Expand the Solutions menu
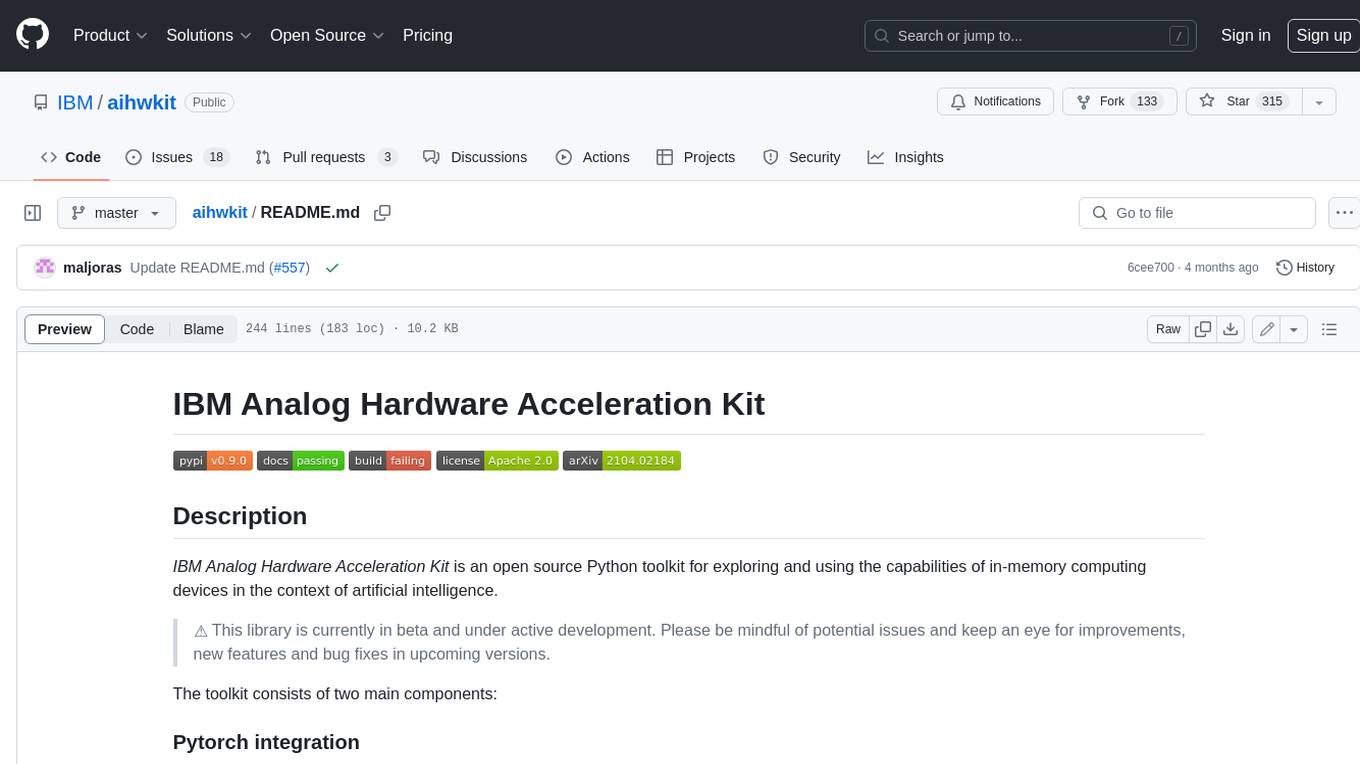Image resolution: width=1360 pixels, height=764 pixels. click(x=209, y=35)
